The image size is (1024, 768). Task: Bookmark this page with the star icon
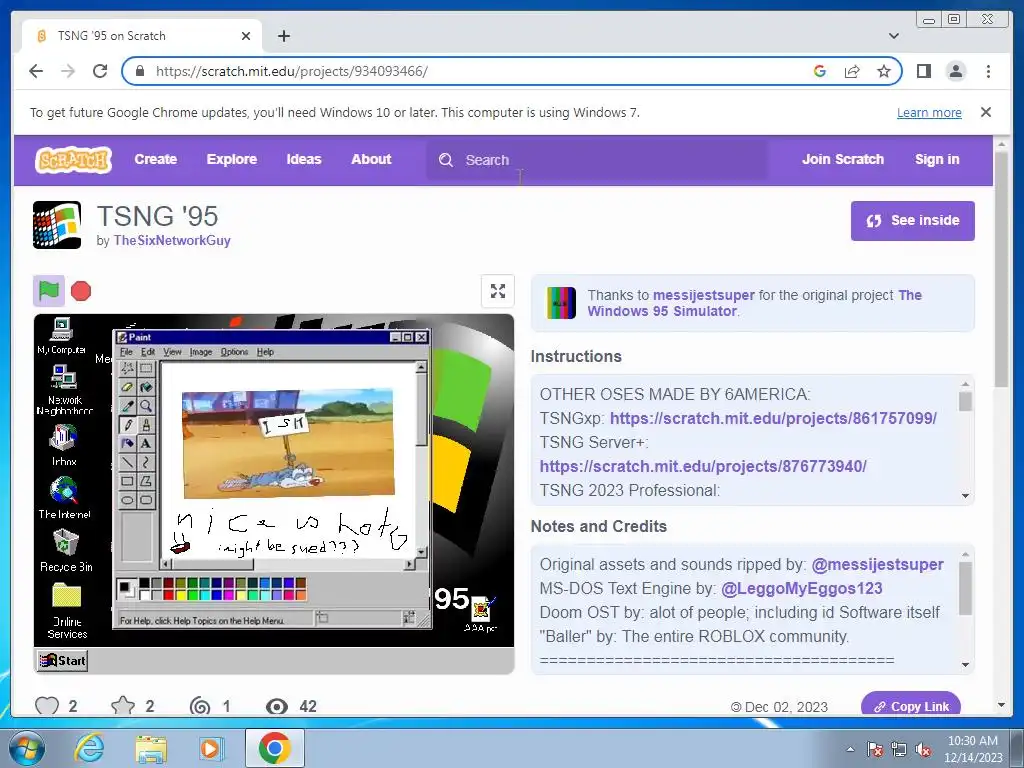coord(884,71)
